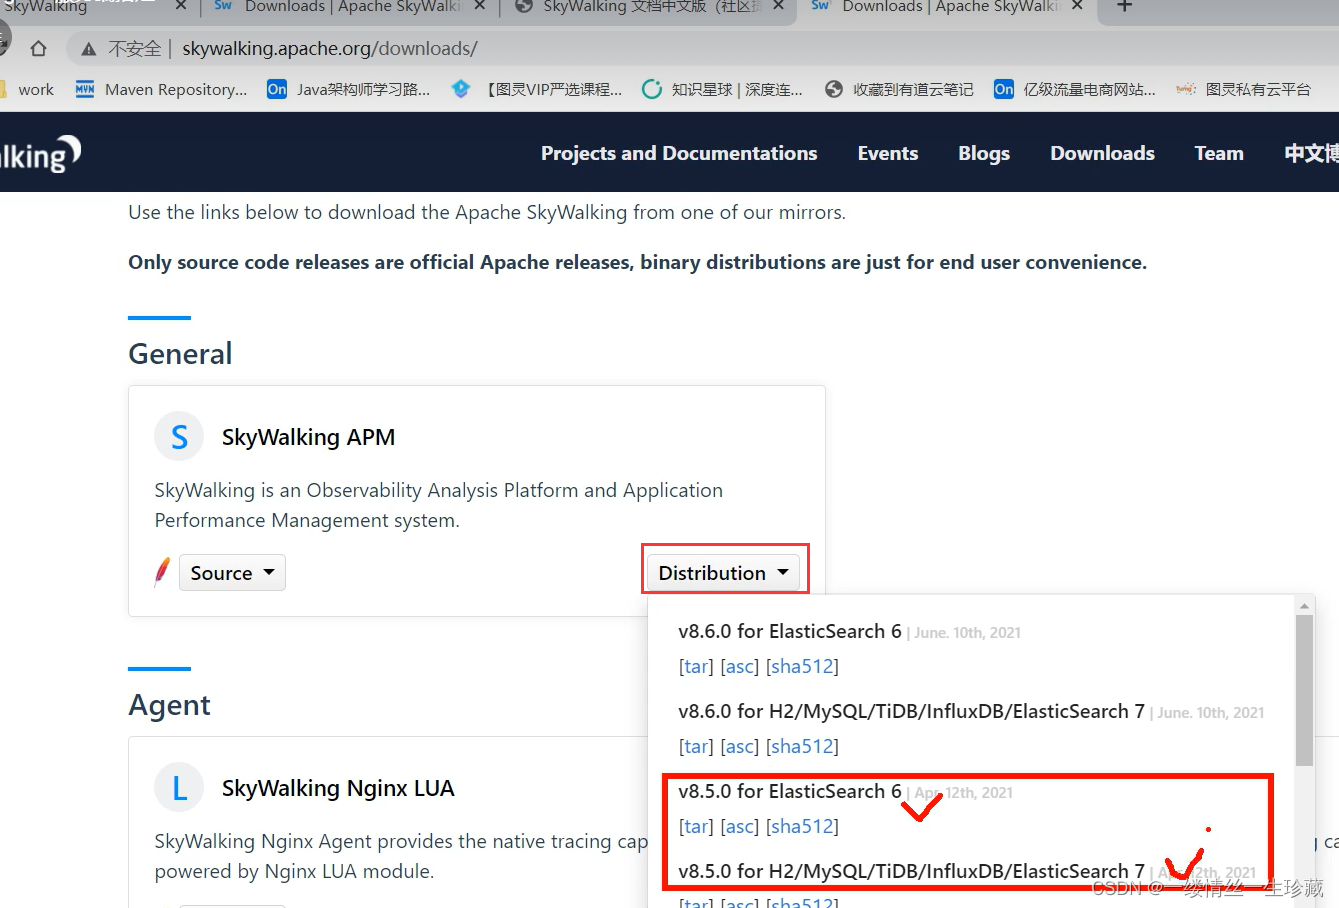Click 'v8.6.0 for ElasticSearch 6' text

(x=790, y=631)
